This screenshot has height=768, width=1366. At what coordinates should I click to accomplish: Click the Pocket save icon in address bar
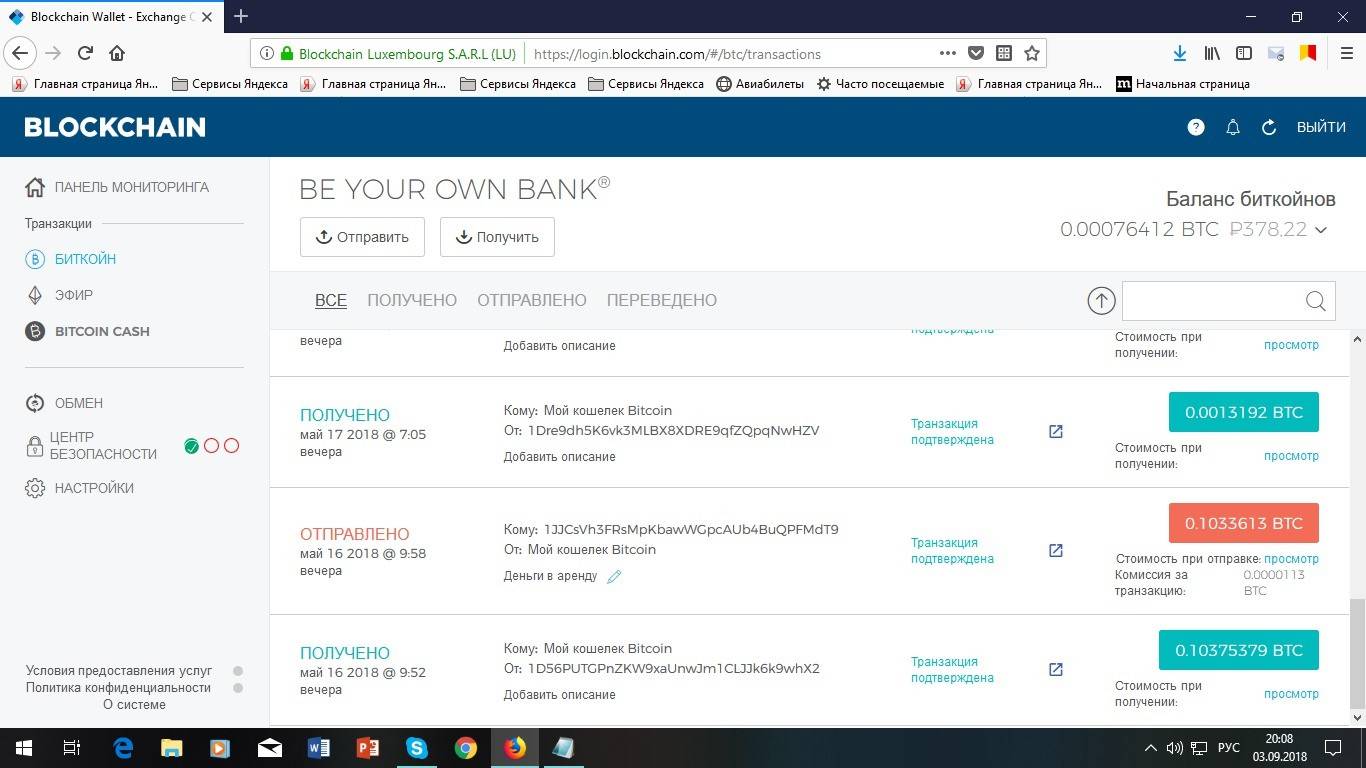point(976,53)
